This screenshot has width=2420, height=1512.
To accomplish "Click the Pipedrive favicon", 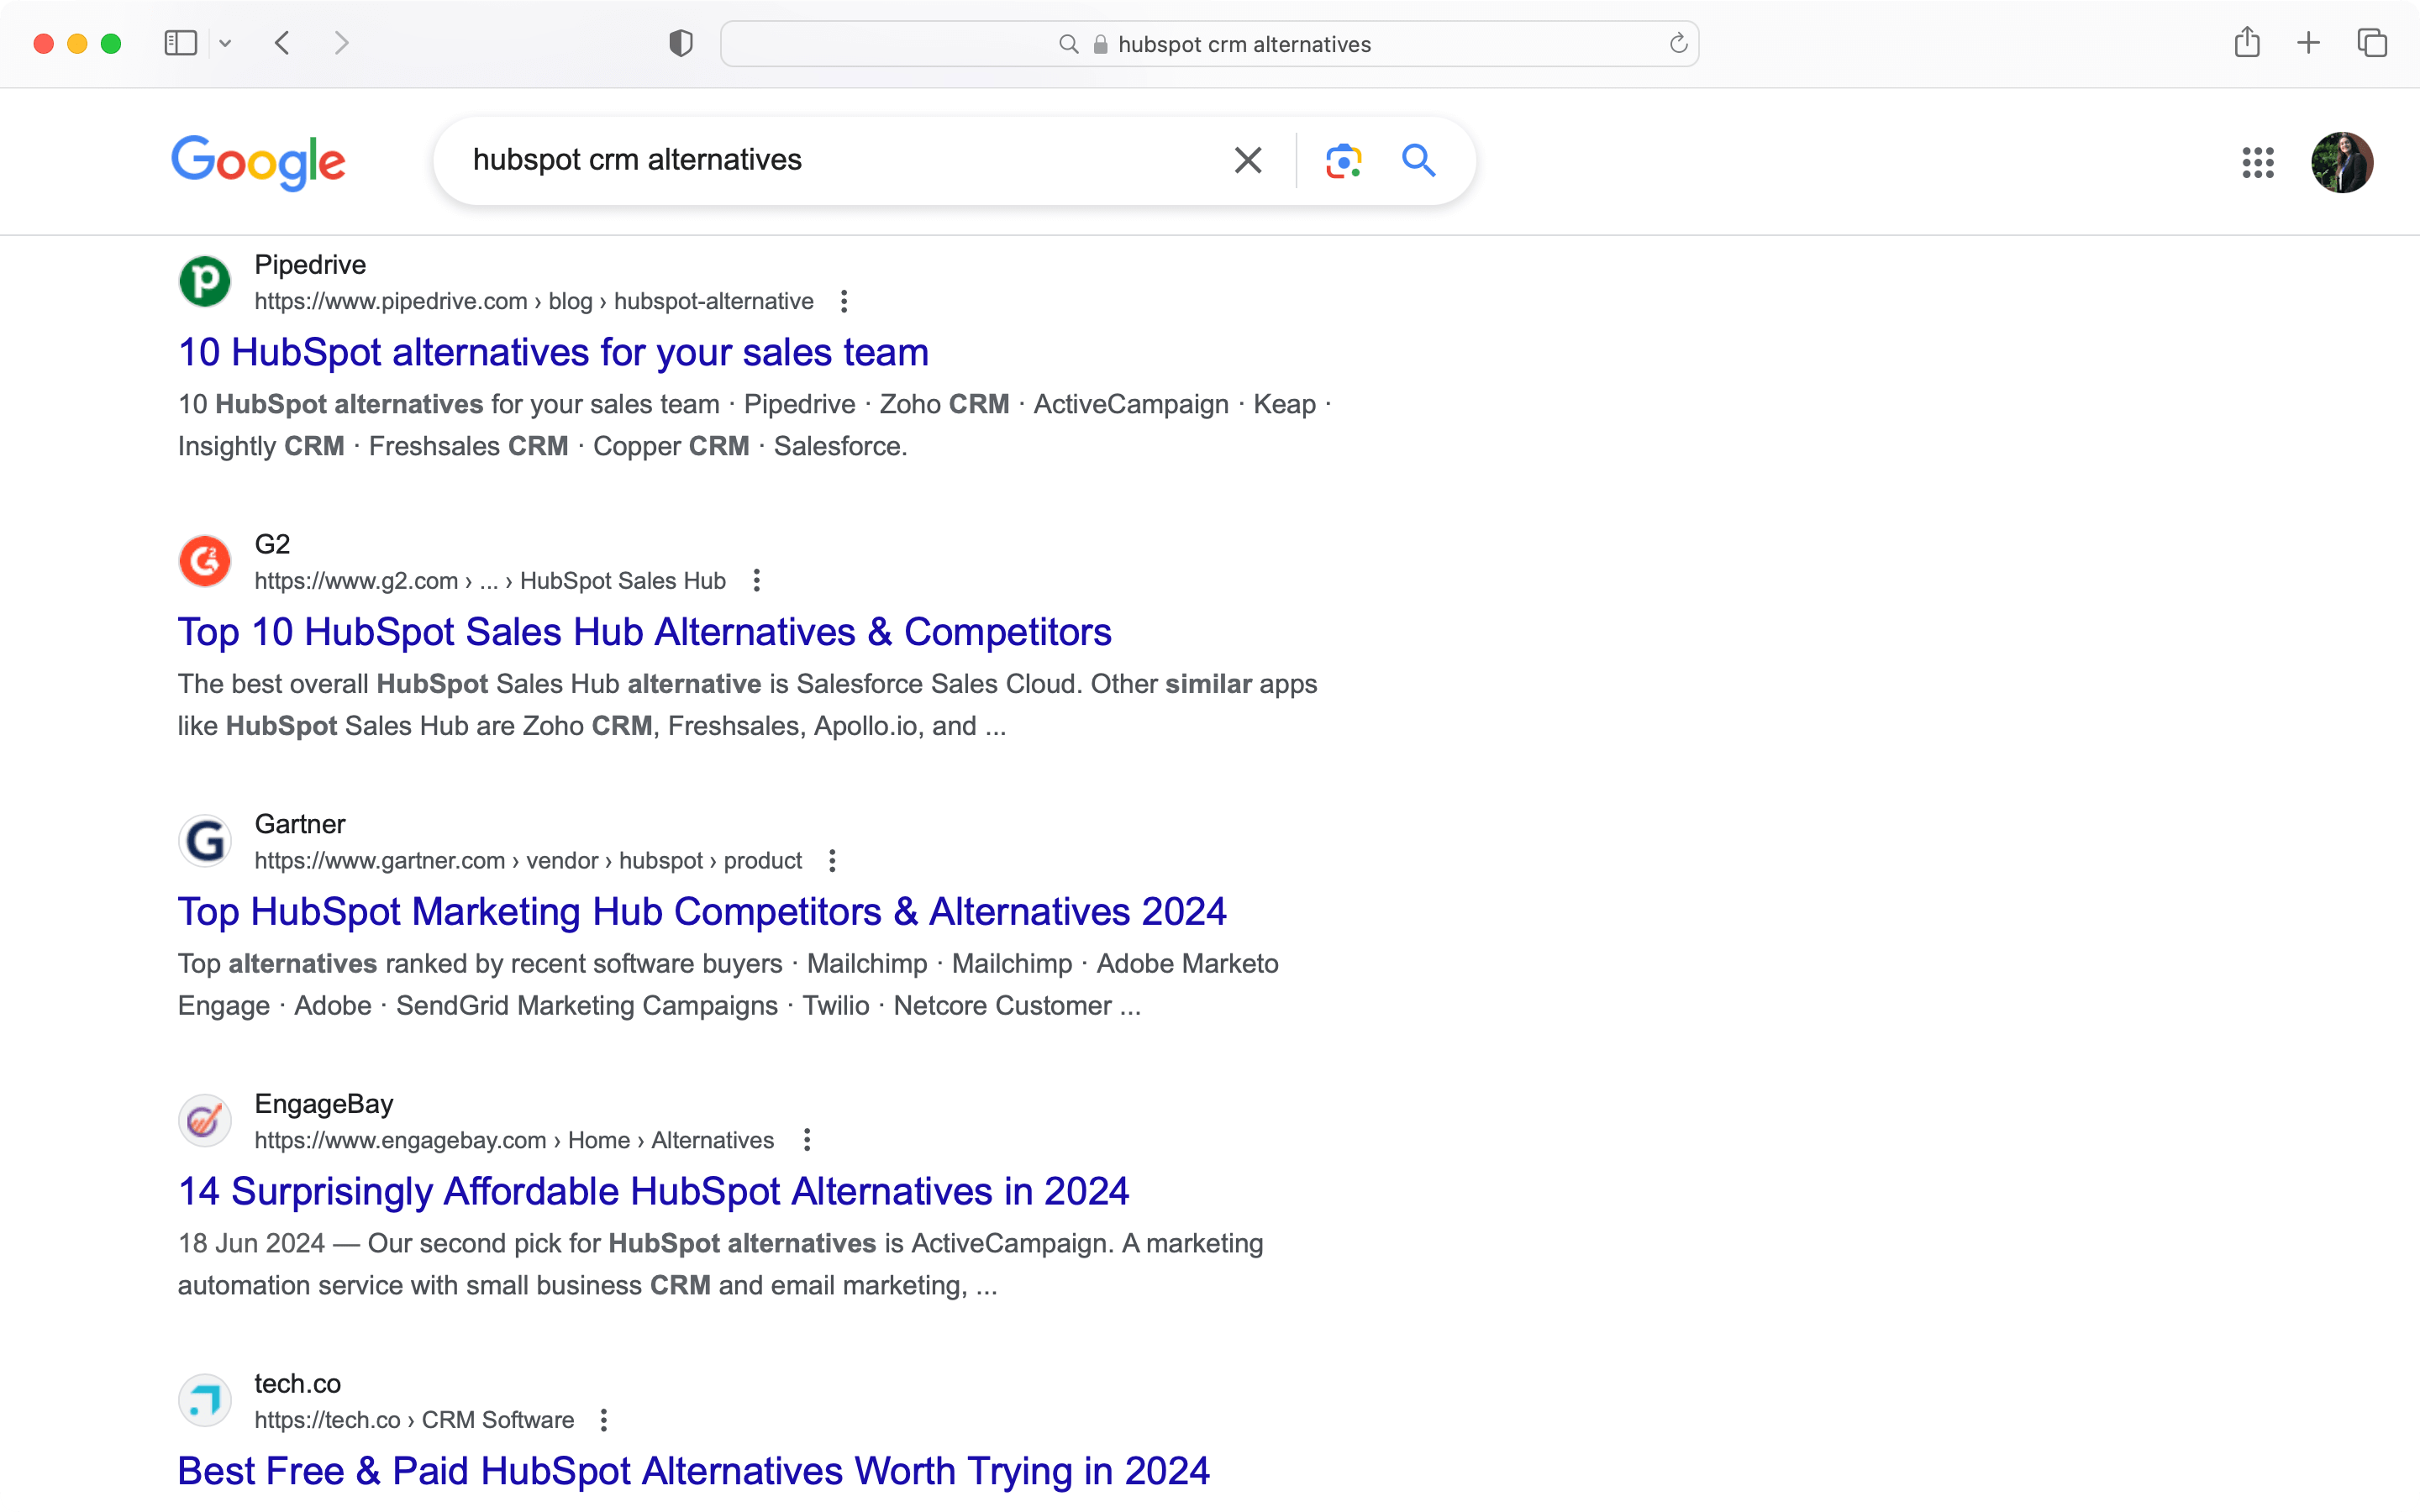I will (205, 281).
